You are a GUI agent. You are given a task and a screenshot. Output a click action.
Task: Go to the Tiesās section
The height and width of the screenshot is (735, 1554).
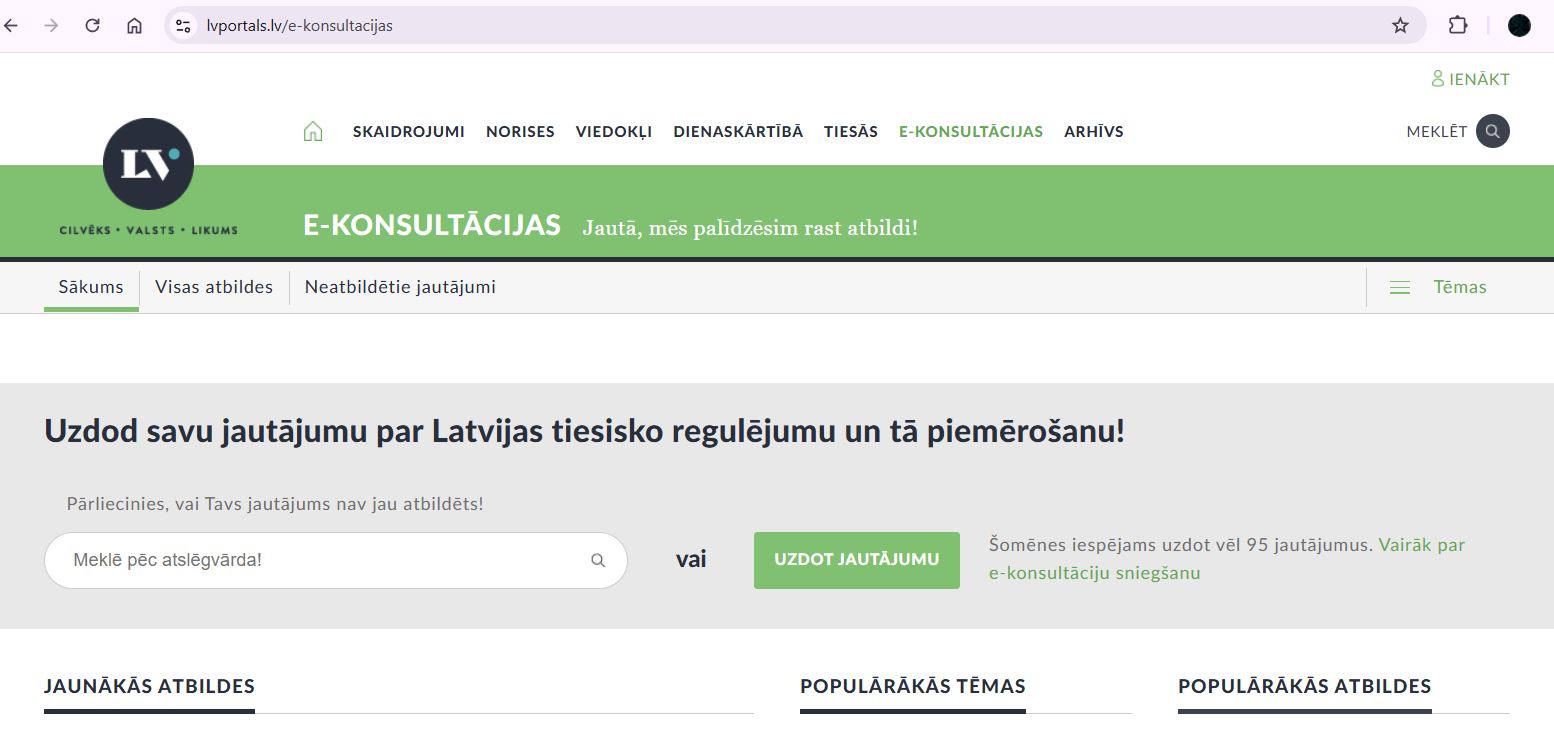click(x=850, y=132)
